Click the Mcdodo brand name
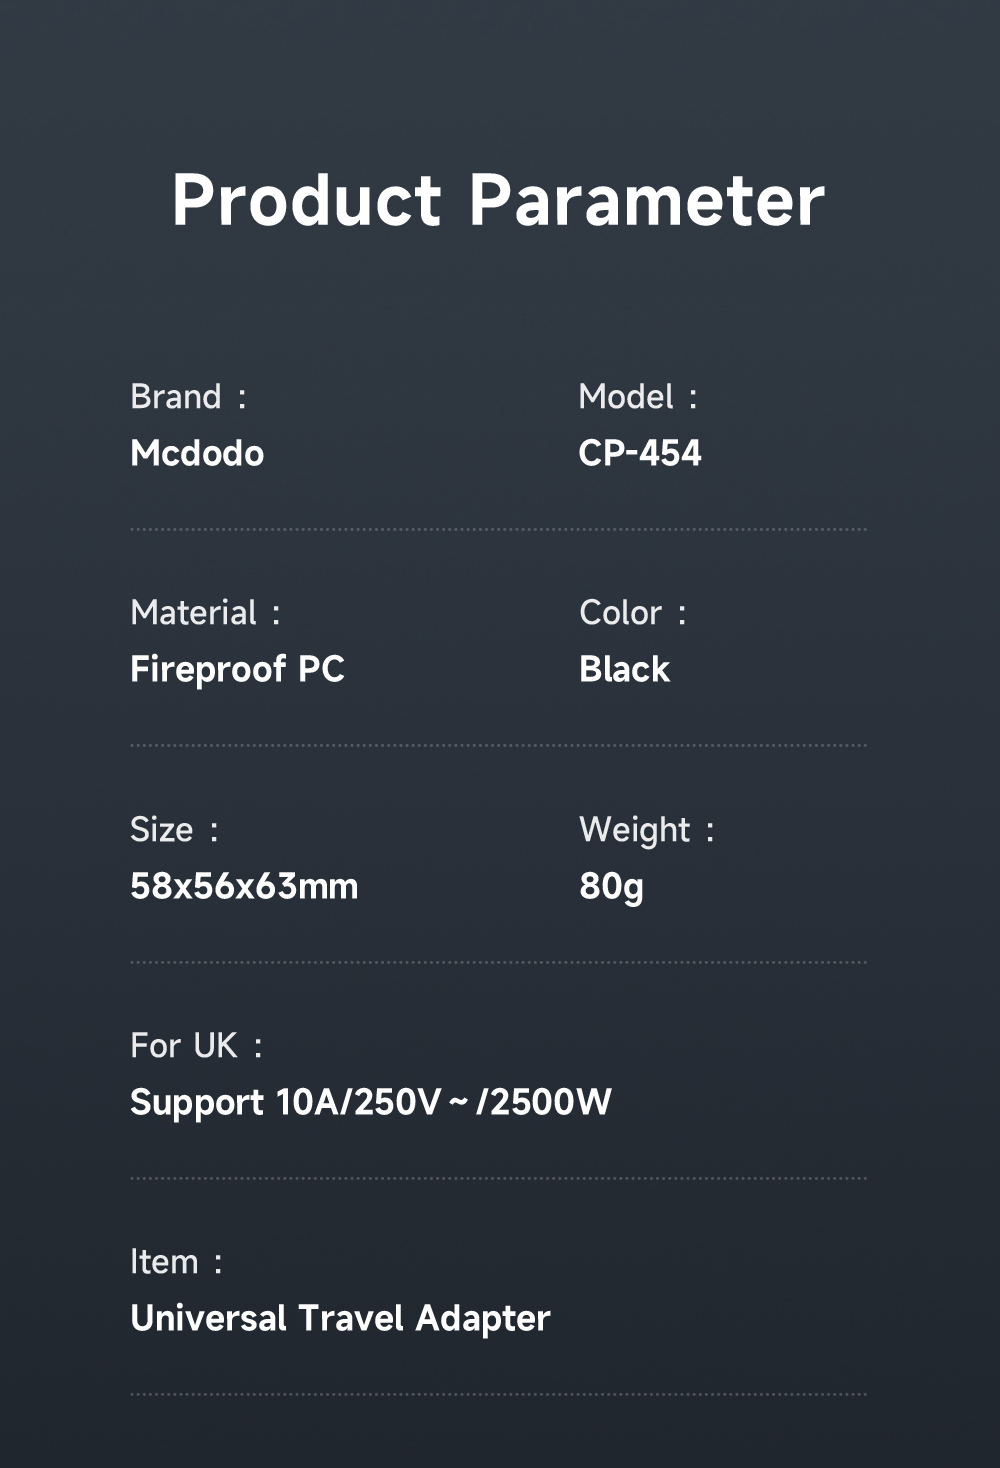Viewport: 1000px width, 1468px height. pyautogui.click(x=197, y=453)
